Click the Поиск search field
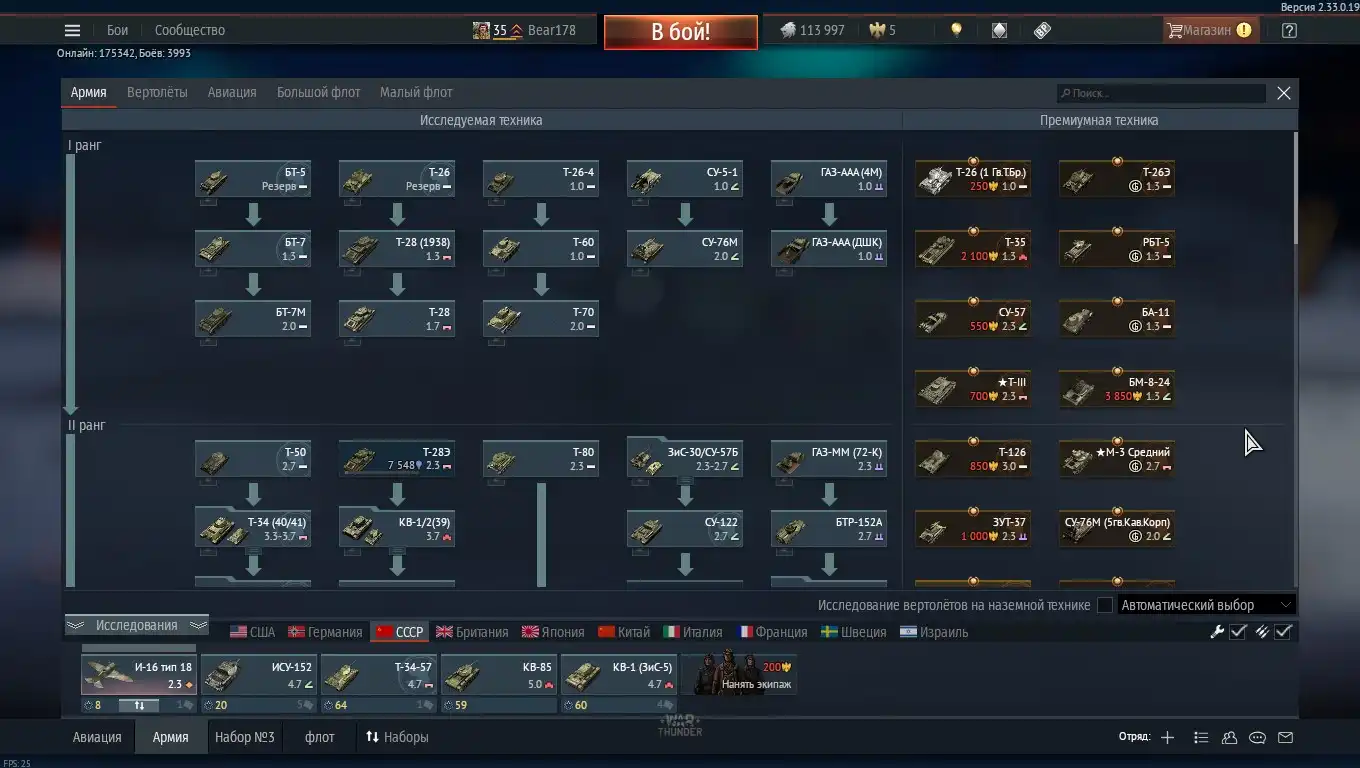Viewport: 1360px width, 768px height. (1162, 93)
